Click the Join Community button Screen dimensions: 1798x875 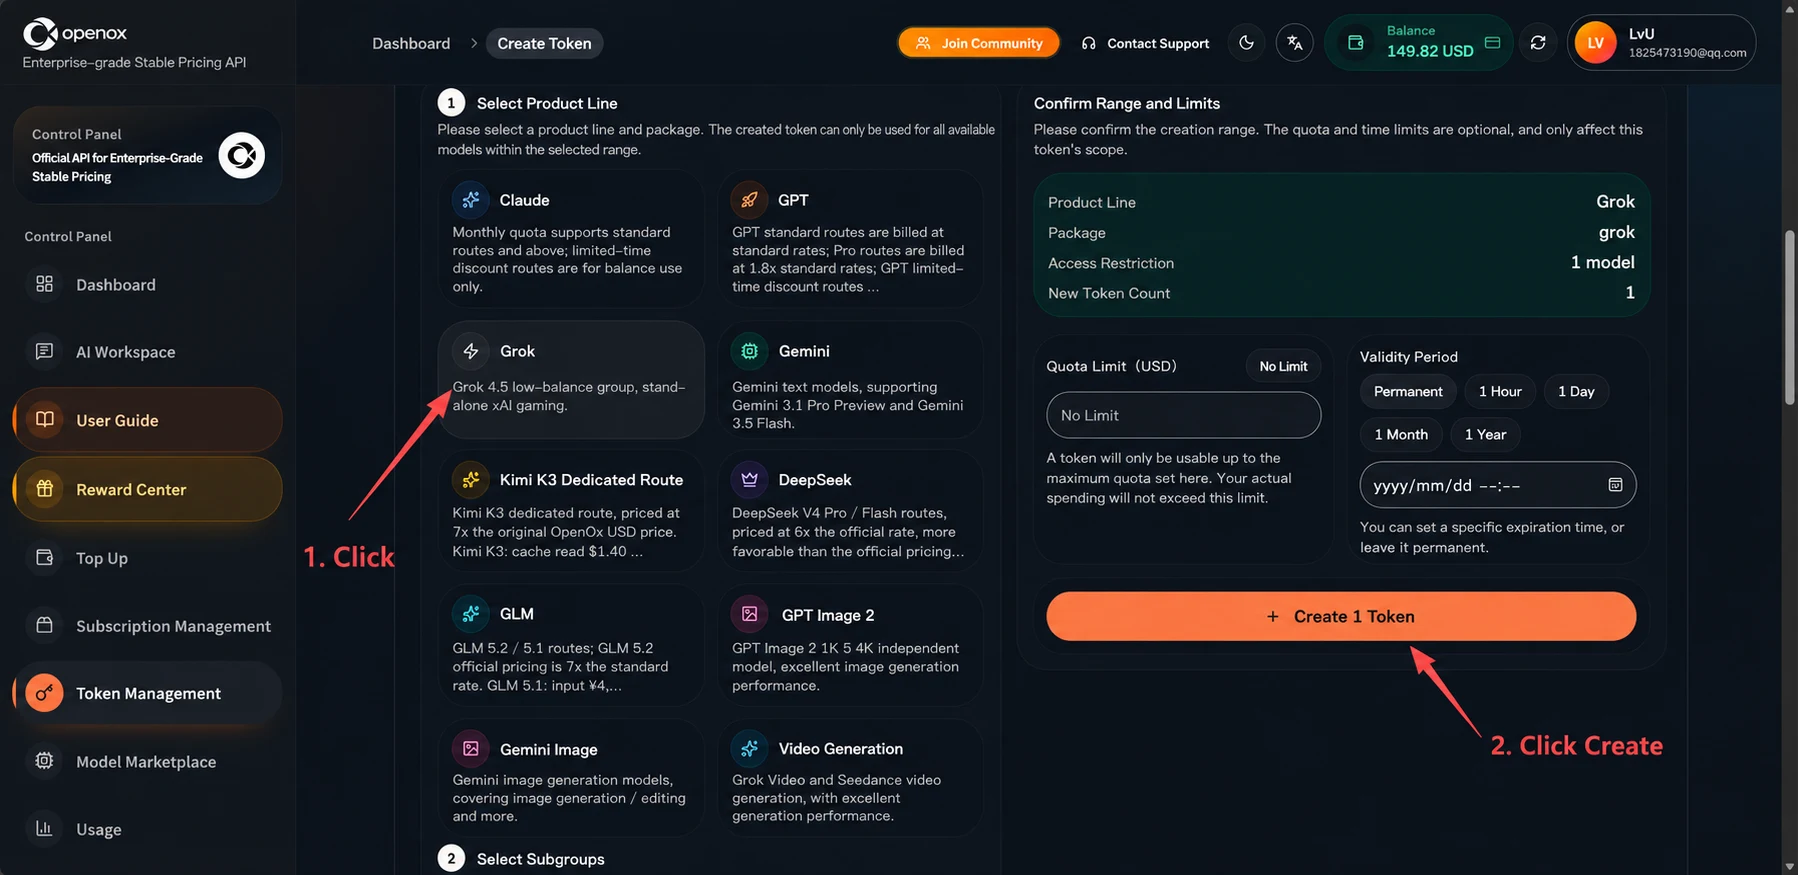978,43
